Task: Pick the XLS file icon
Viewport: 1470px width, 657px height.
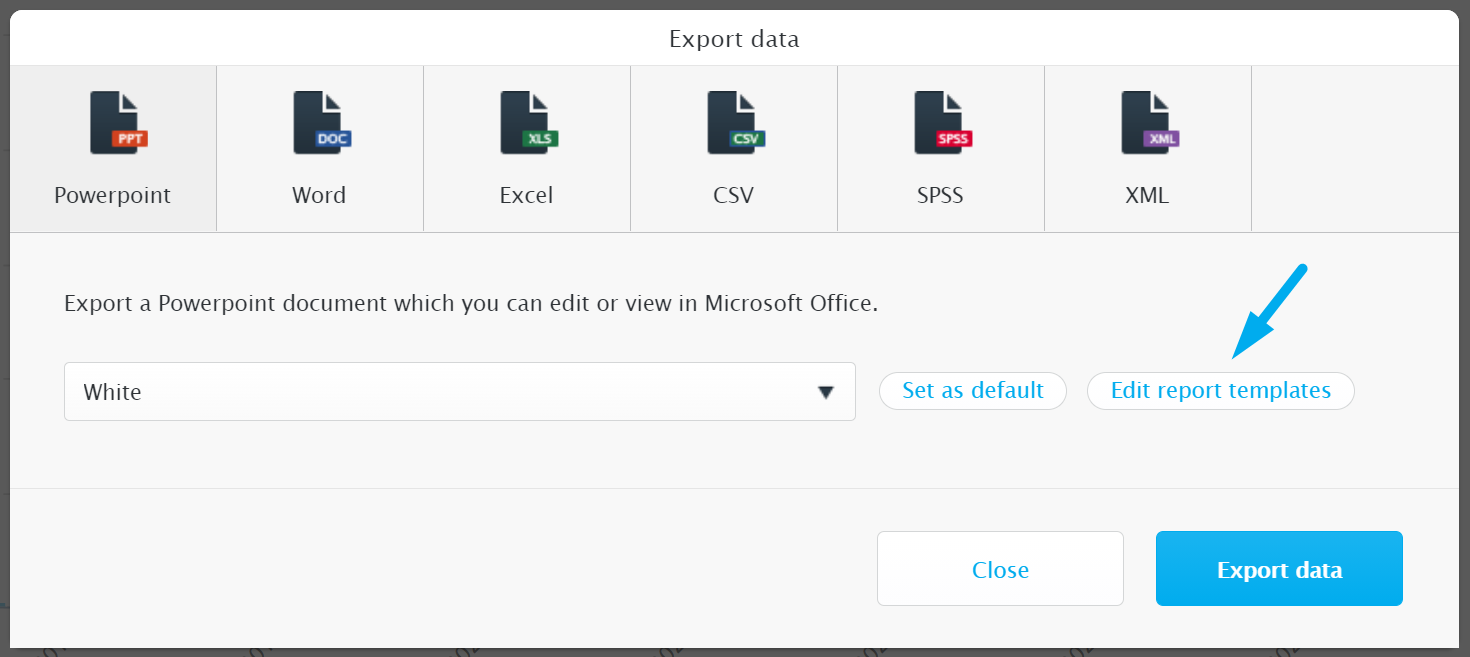Action: (528, 123)
